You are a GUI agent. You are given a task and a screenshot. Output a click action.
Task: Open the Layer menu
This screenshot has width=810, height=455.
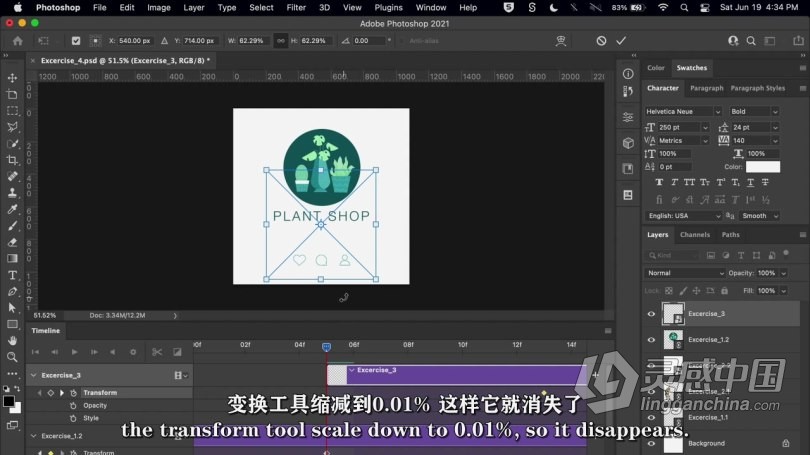(194, 8)
